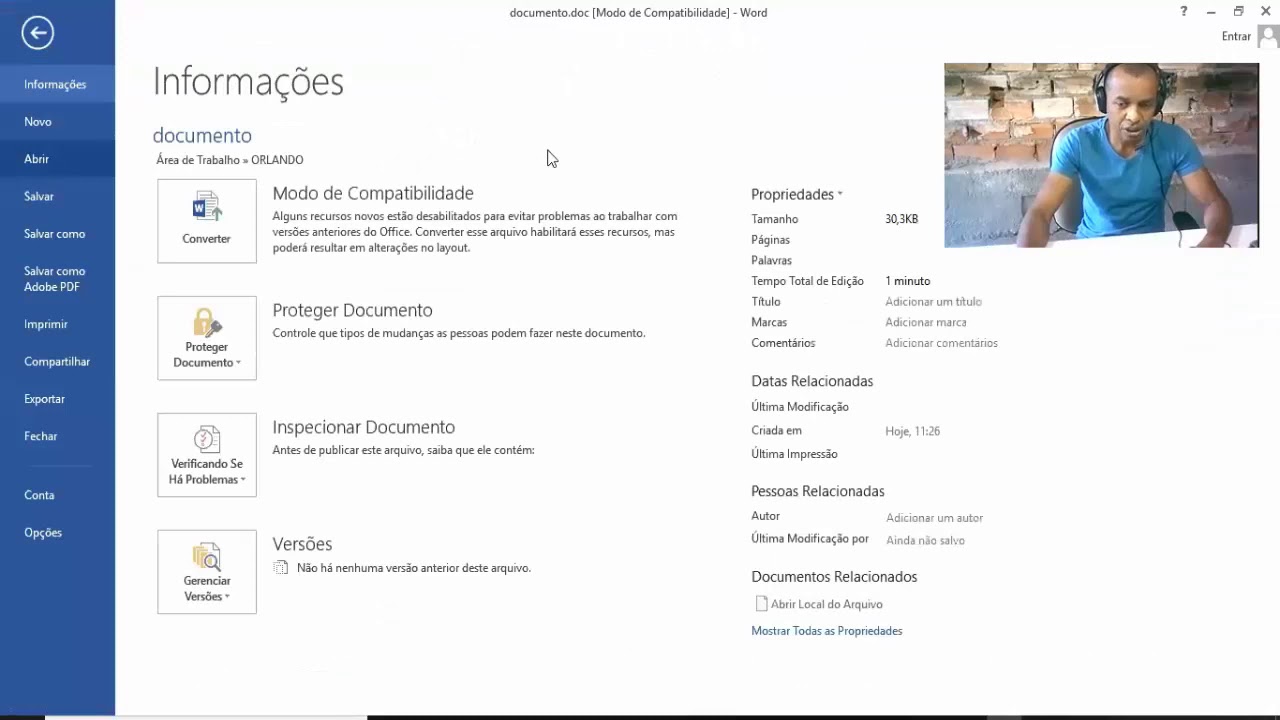Click the '1 minuto' editing time value
The width and height of the screenshot is (1280, 720).
point(907,281)
